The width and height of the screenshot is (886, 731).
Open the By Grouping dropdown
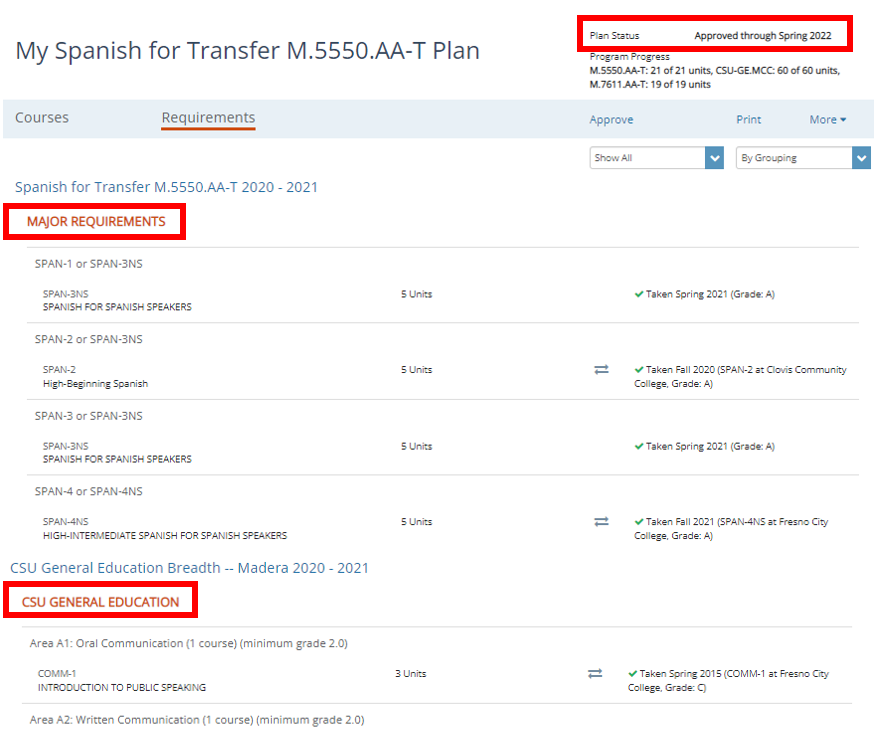click(x=803, y=158)
